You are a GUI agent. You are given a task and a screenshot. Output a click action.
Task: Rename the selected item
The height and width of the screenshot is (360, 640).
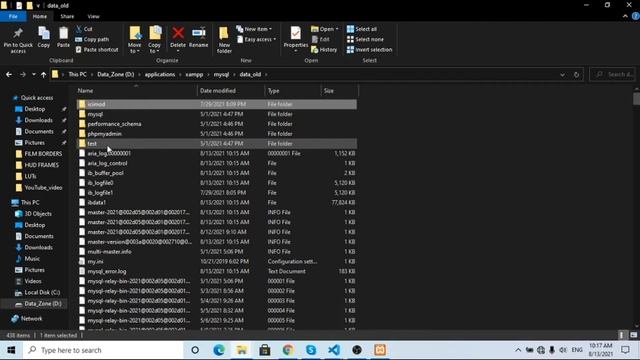(x=199, y=38)
